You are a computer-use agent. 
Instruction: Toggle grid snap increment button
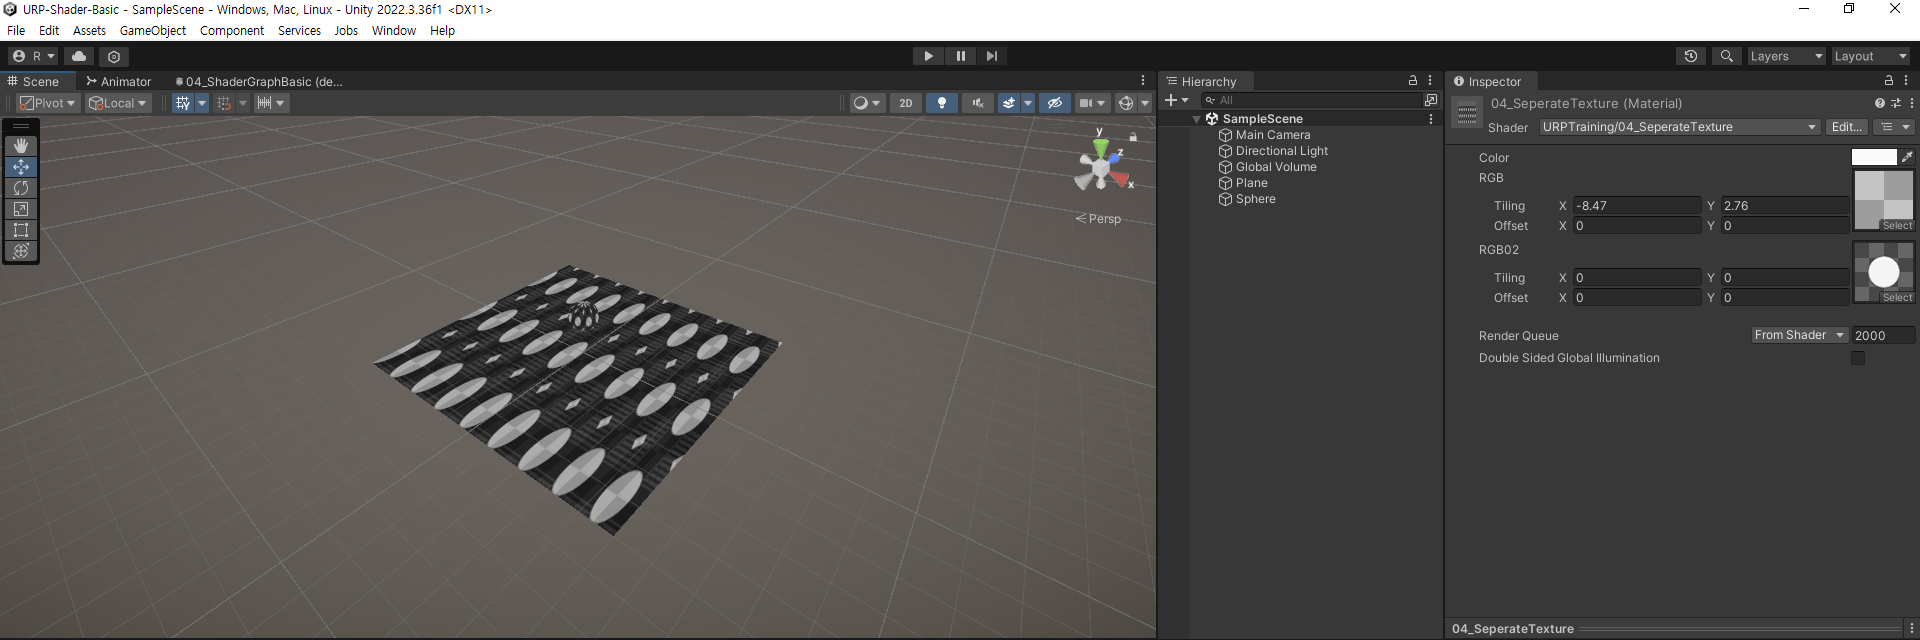(224, 103)
